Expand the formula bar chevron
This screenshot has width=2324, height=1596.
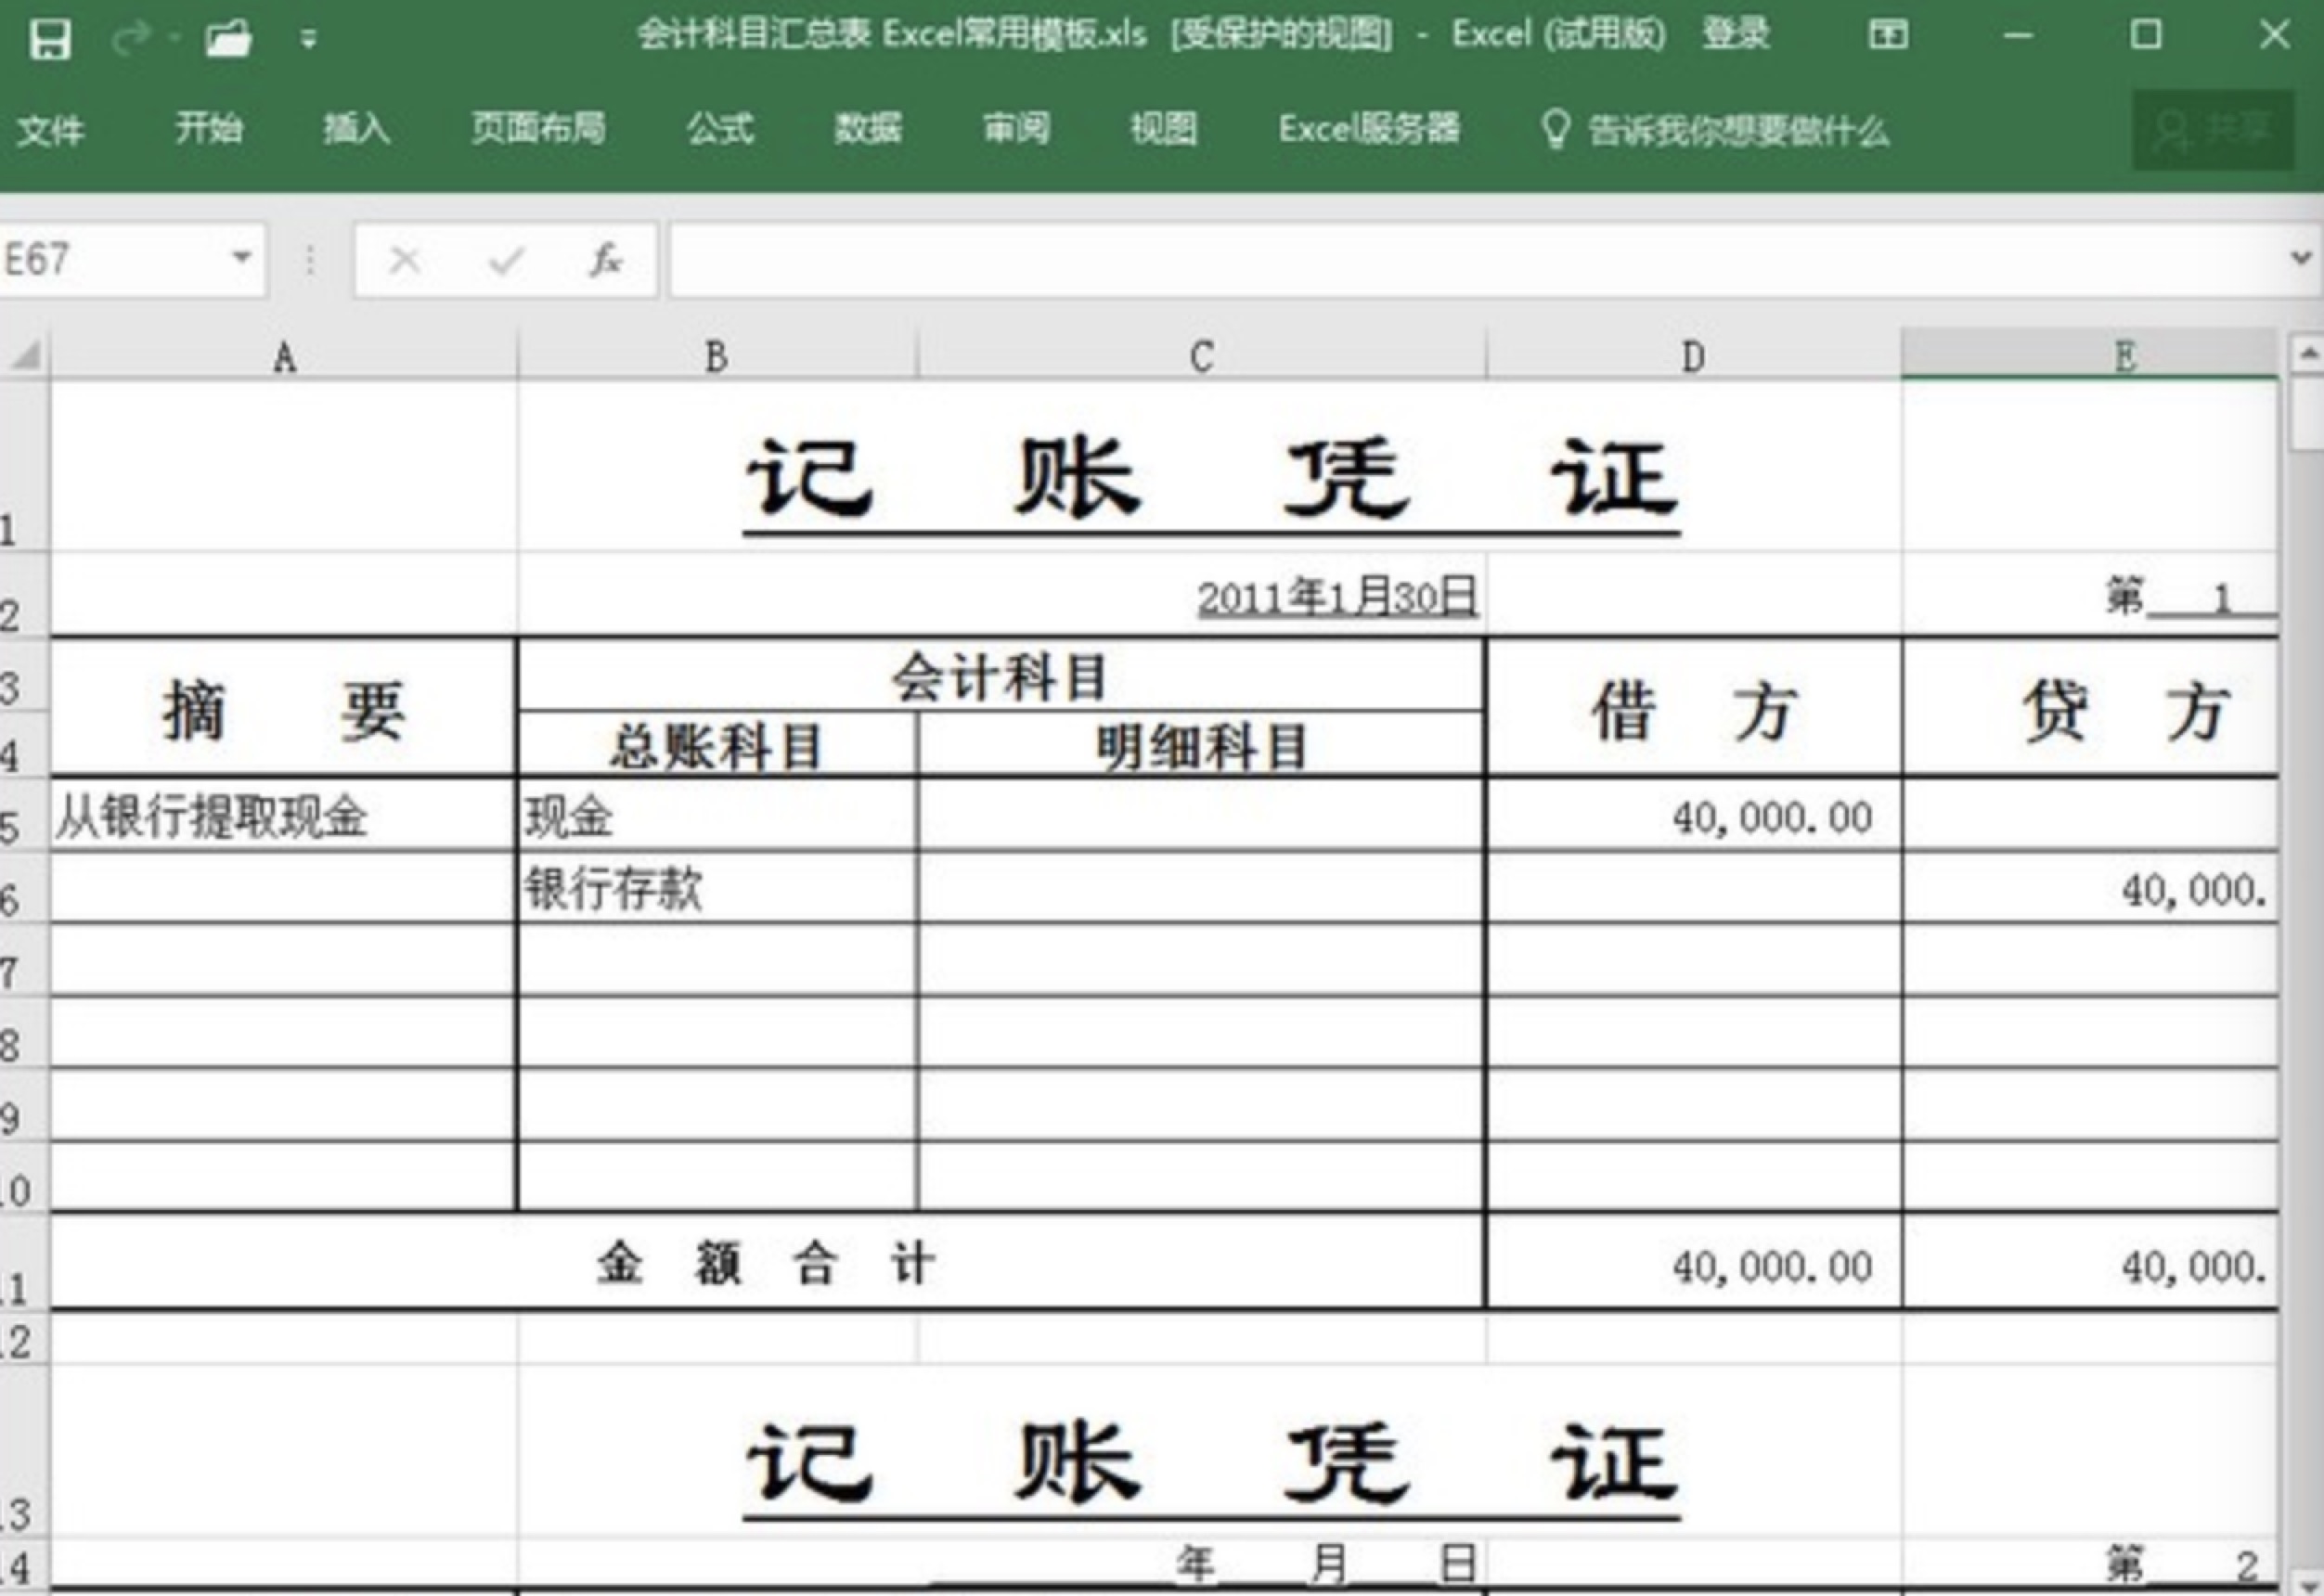[2299, 258]
